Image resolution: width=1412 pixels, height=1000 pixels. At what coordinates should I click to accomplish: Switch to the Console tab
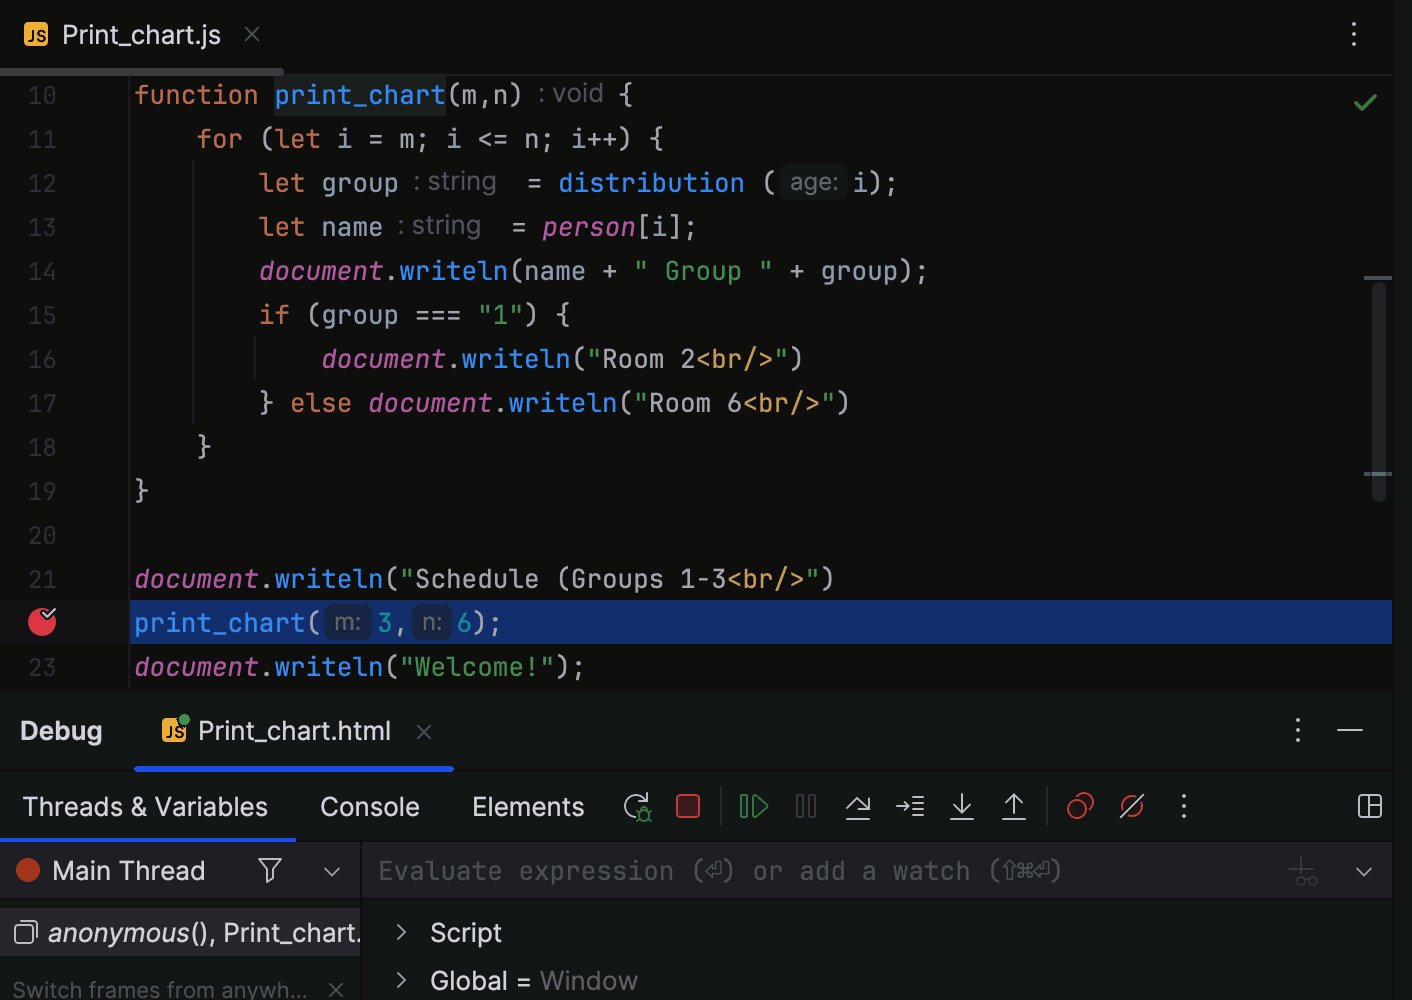point(369,806)
